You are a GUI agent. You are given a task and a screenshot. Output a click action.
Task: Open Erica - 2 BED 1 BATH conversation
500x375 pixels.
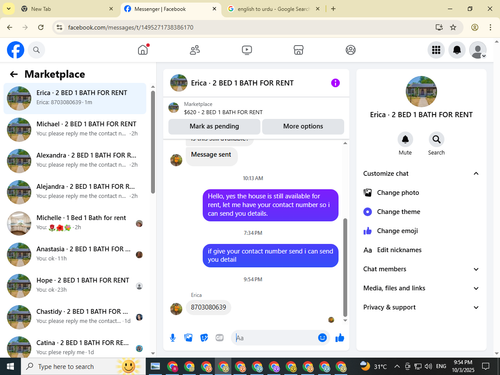[x=75, y=98]
